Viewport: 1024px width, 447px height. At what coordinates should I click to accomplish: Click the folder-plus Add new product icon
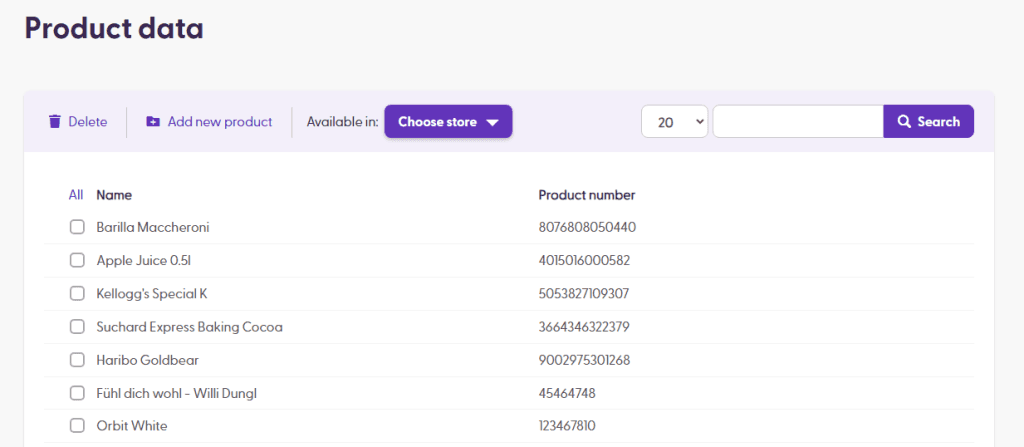pos(153,122)
